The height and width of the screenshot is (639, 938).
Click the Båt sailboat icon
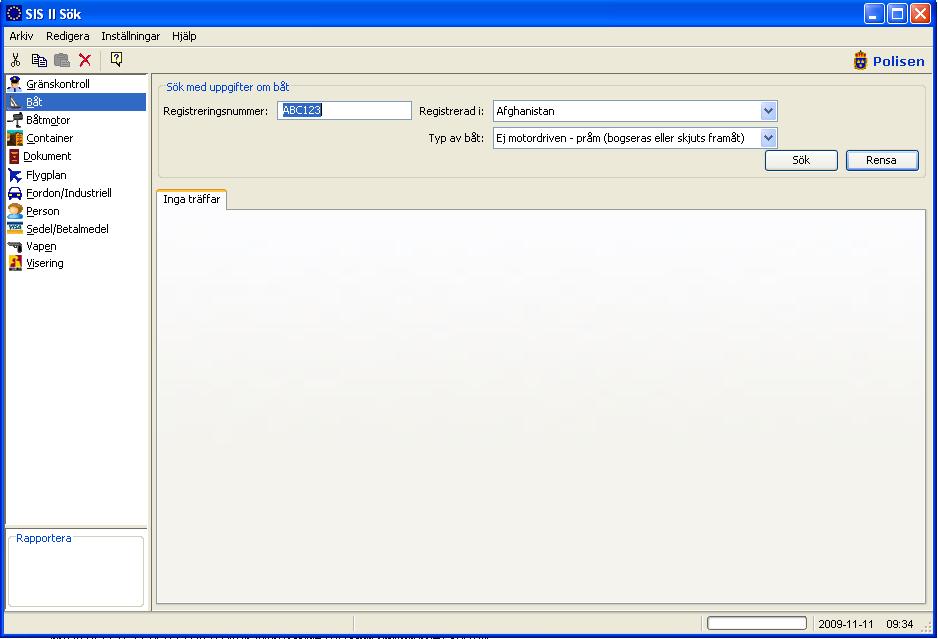click(x=16, y=102)
